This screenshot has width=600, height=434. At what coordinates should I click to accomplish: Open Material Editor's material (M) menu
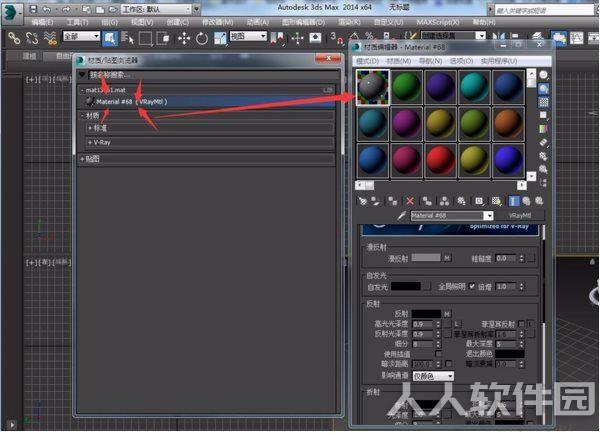click(399, 61)
